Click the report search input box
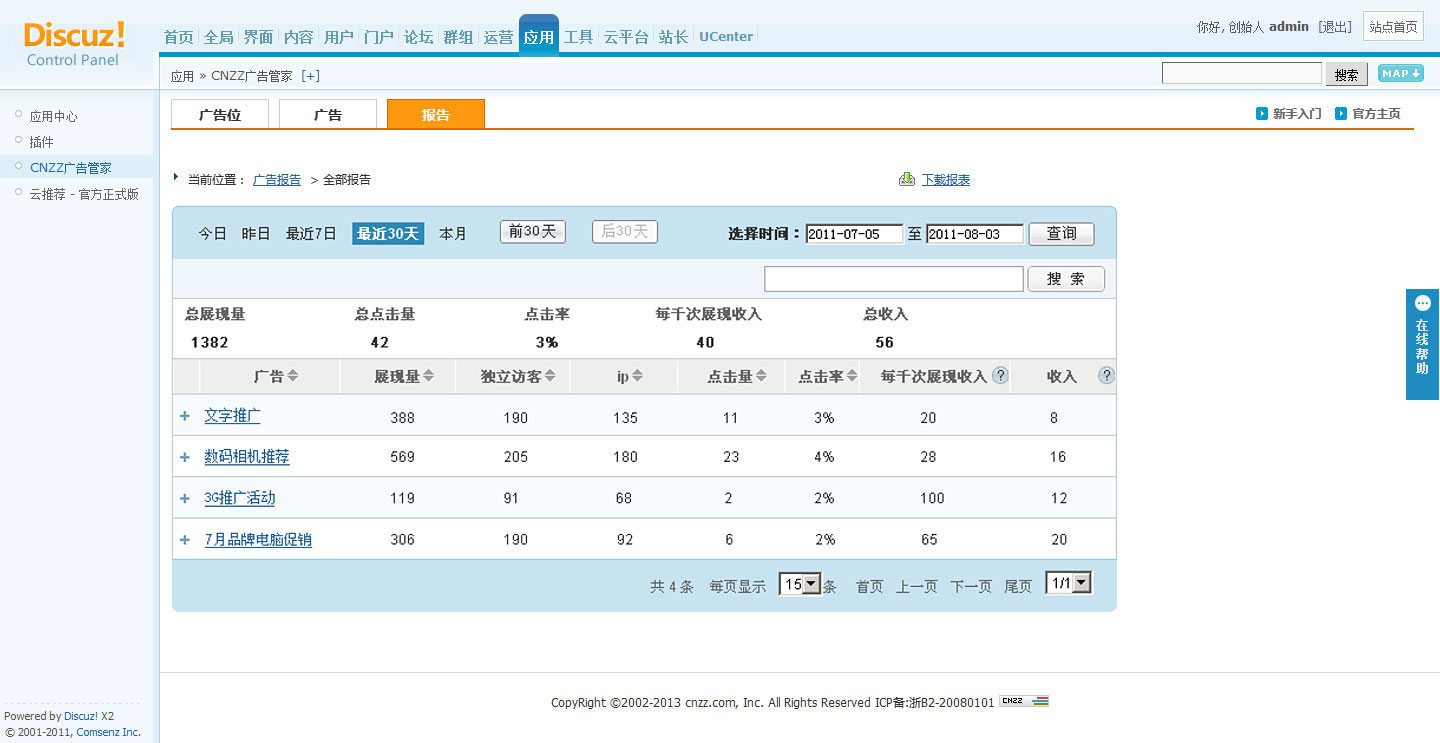Viewport: 1440px width, 743px height. tap(894, 279)
